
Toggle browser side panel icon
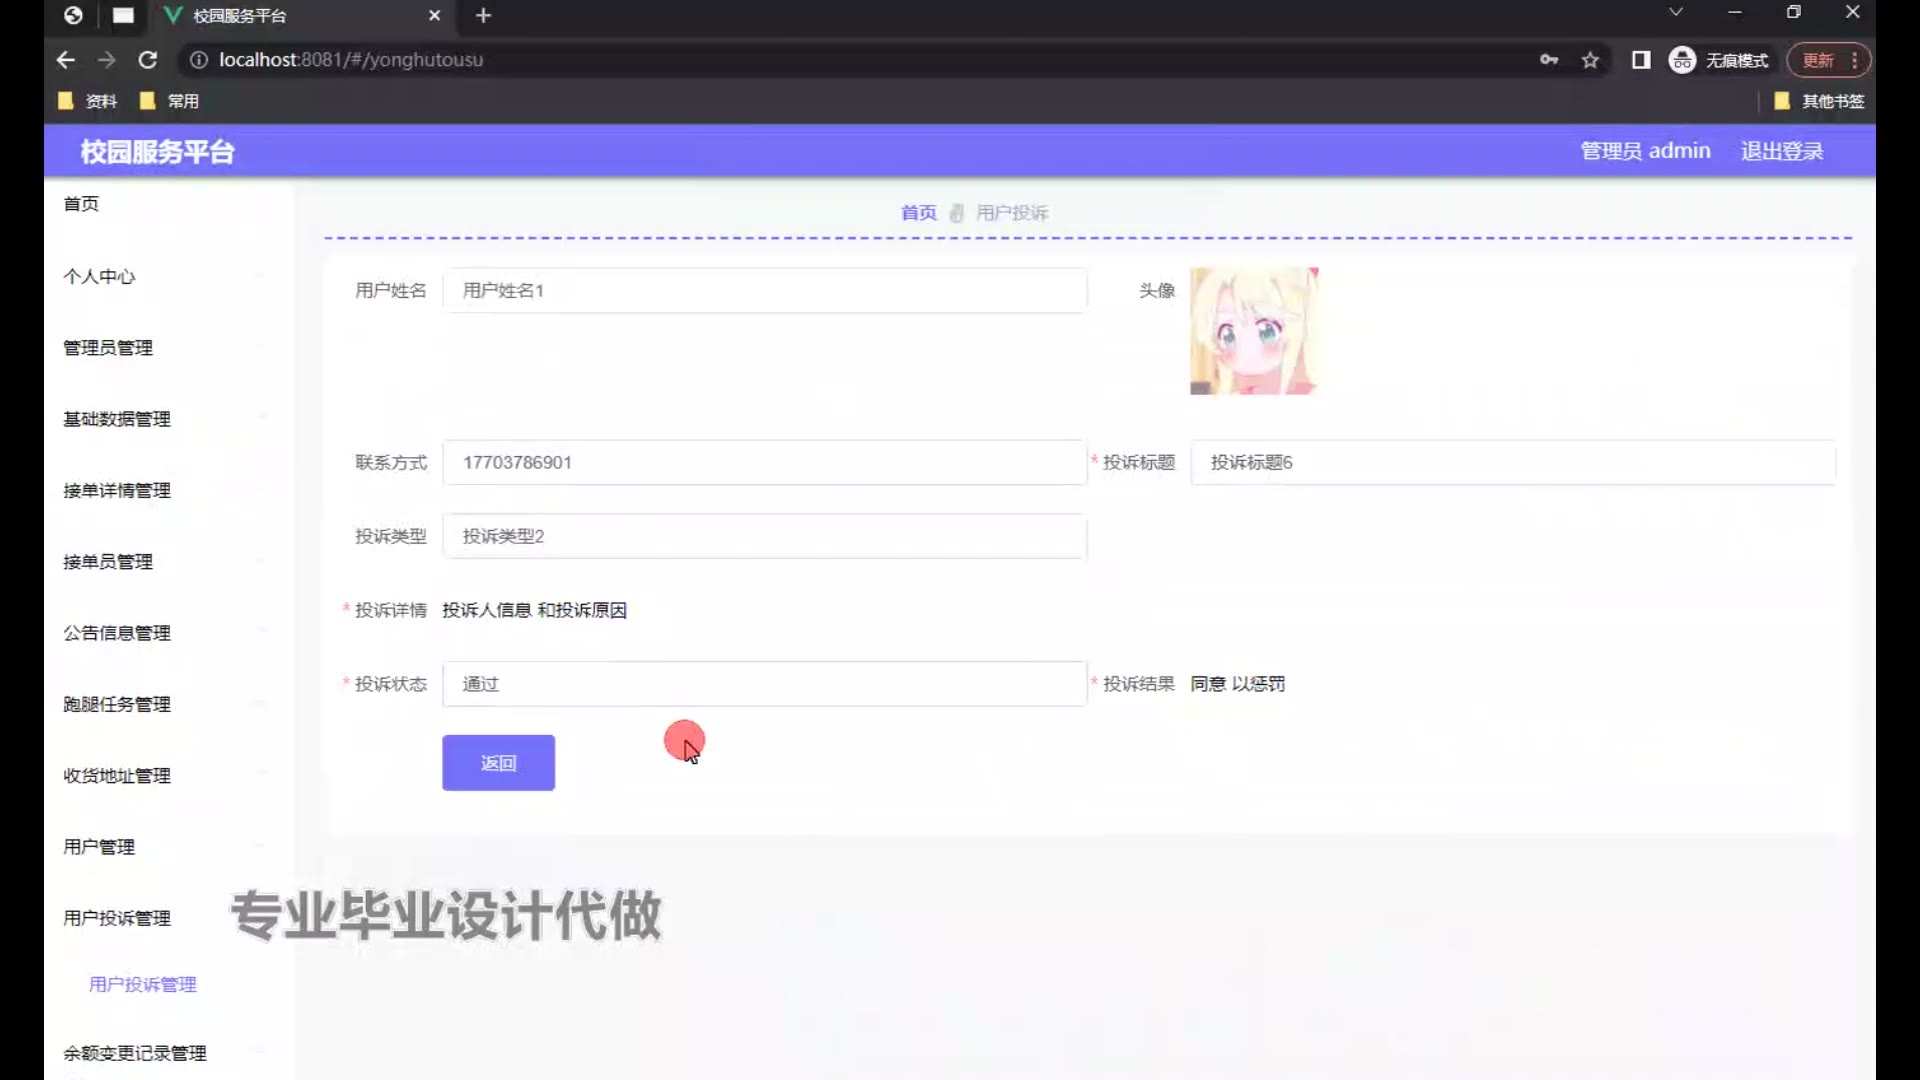click(x=1641, y=60)
